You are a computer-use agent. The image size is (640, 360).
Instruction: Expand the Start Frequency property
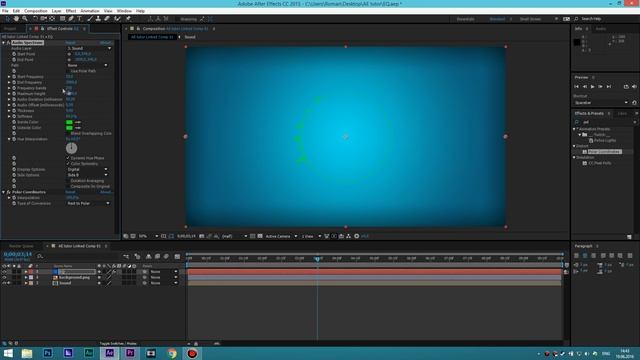9,77
